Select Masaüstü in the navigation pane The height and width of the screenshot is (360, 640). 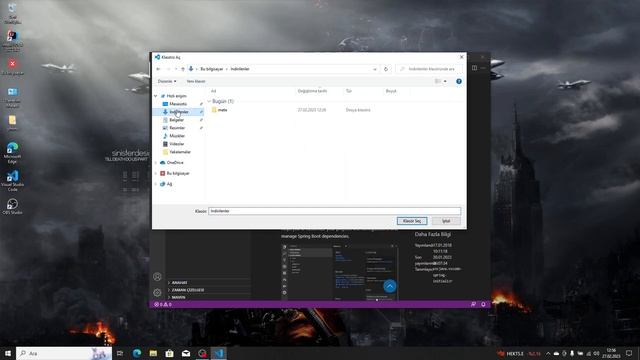tap(178, 104)
